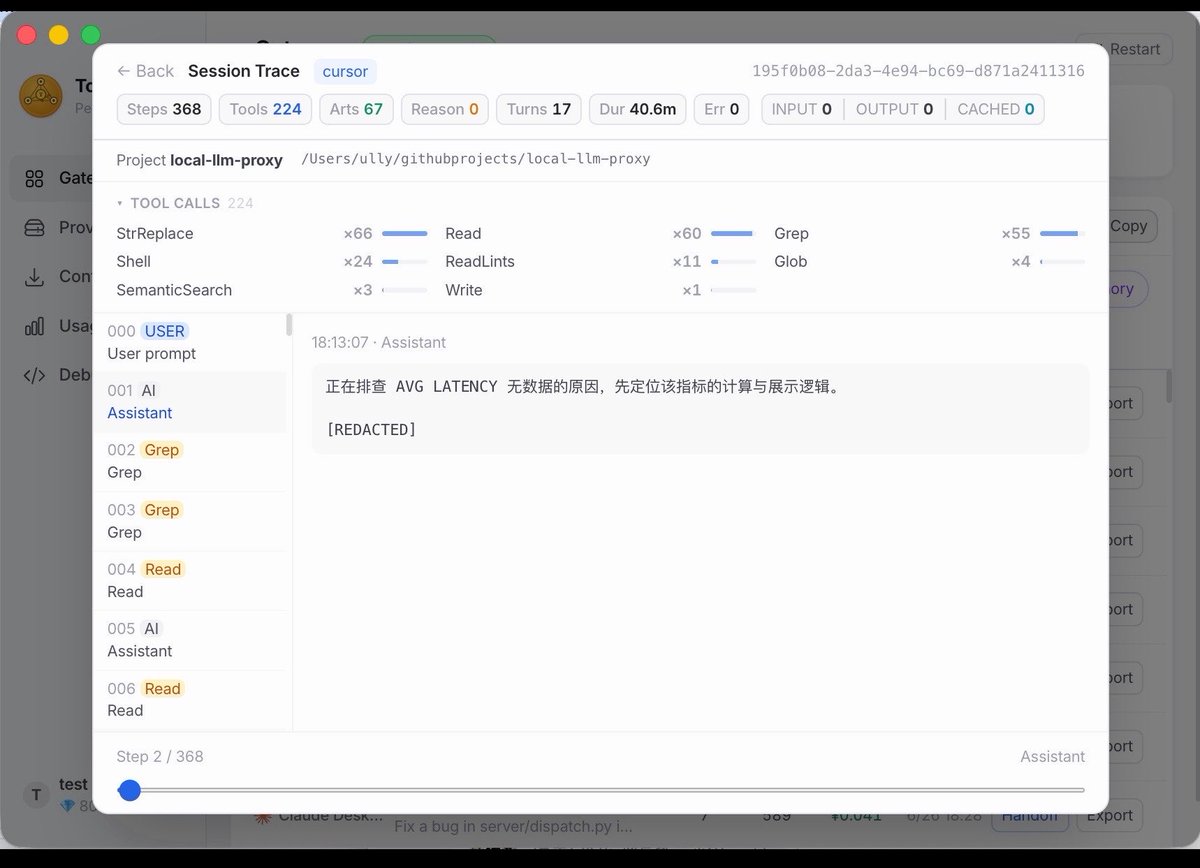
Task: Click the INPUT 0 token counter
Action: tap(801, 109)
